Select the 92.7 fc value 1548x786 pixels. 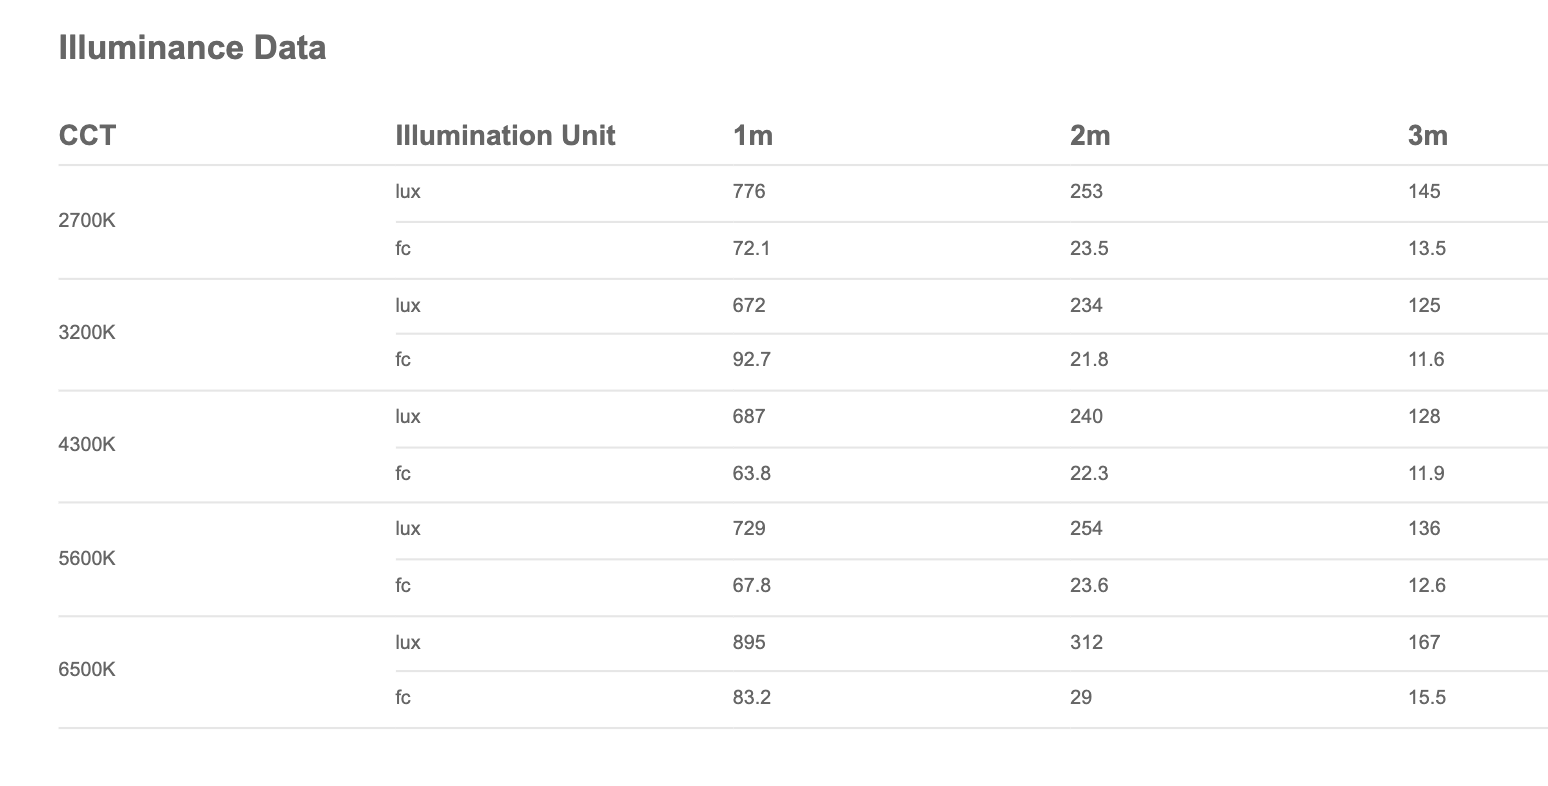pyautogui.click(x=751, y=359)
